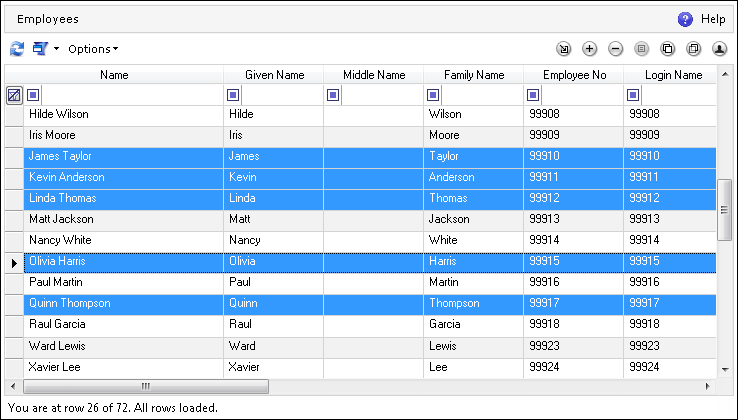
Task: Click the 'Ward Lewis' Name cell
Action: coord(124,347)
